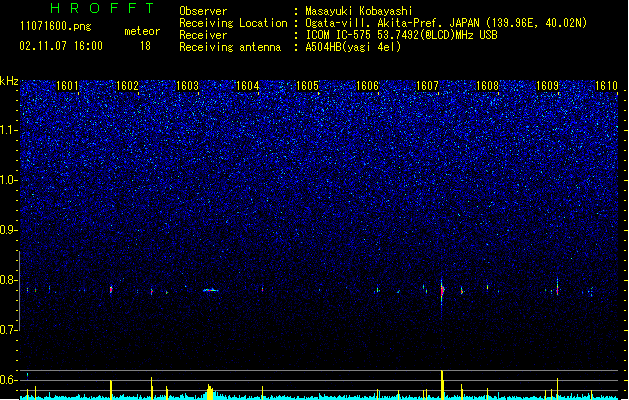Select the Ogata-vill. Akita-Pref. JAPAN location text

446,23
